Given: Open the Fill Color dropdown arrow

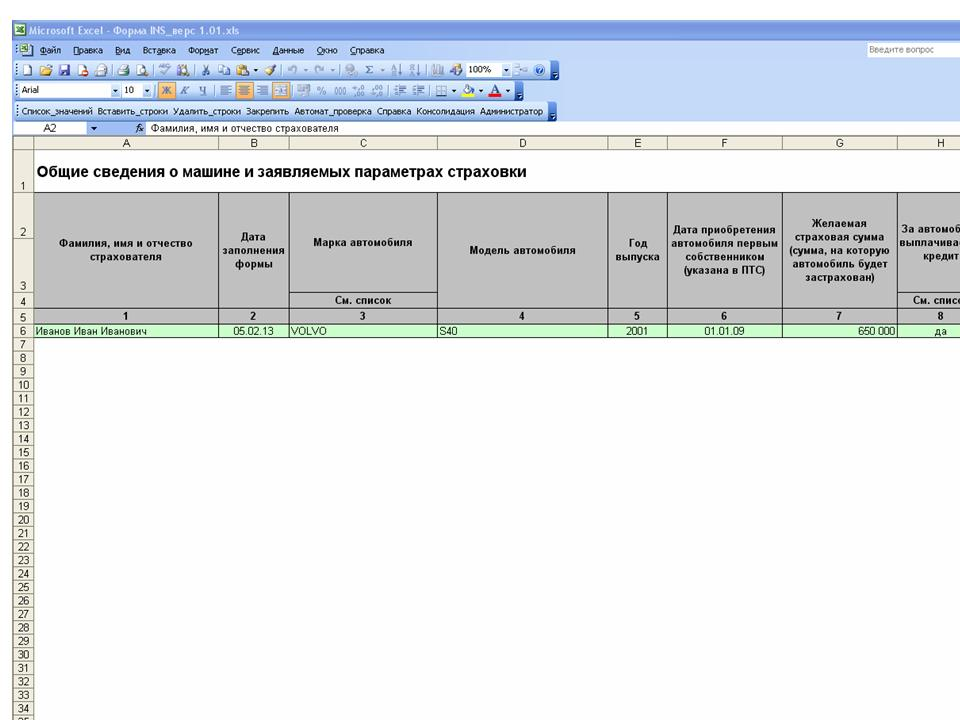Looking at the screenshot, I should click(481, 91).
